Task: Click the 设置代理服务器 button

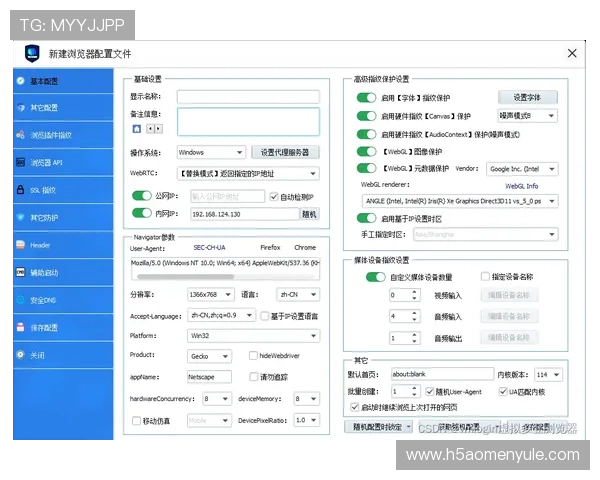Action: 285,152
